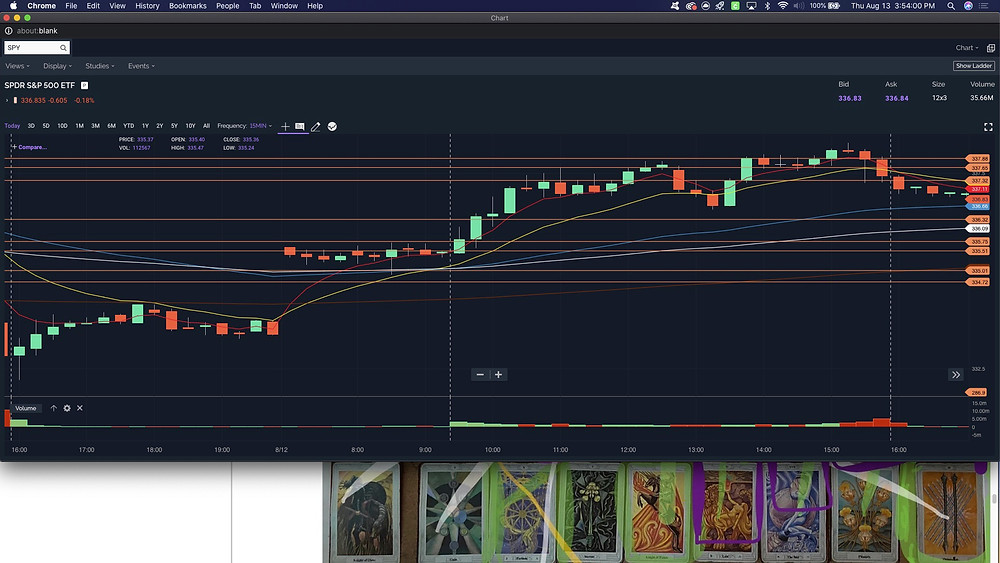Viewport: 1000px width, 563px height.
Task: Select the 5Y time range
Action: 174,126
